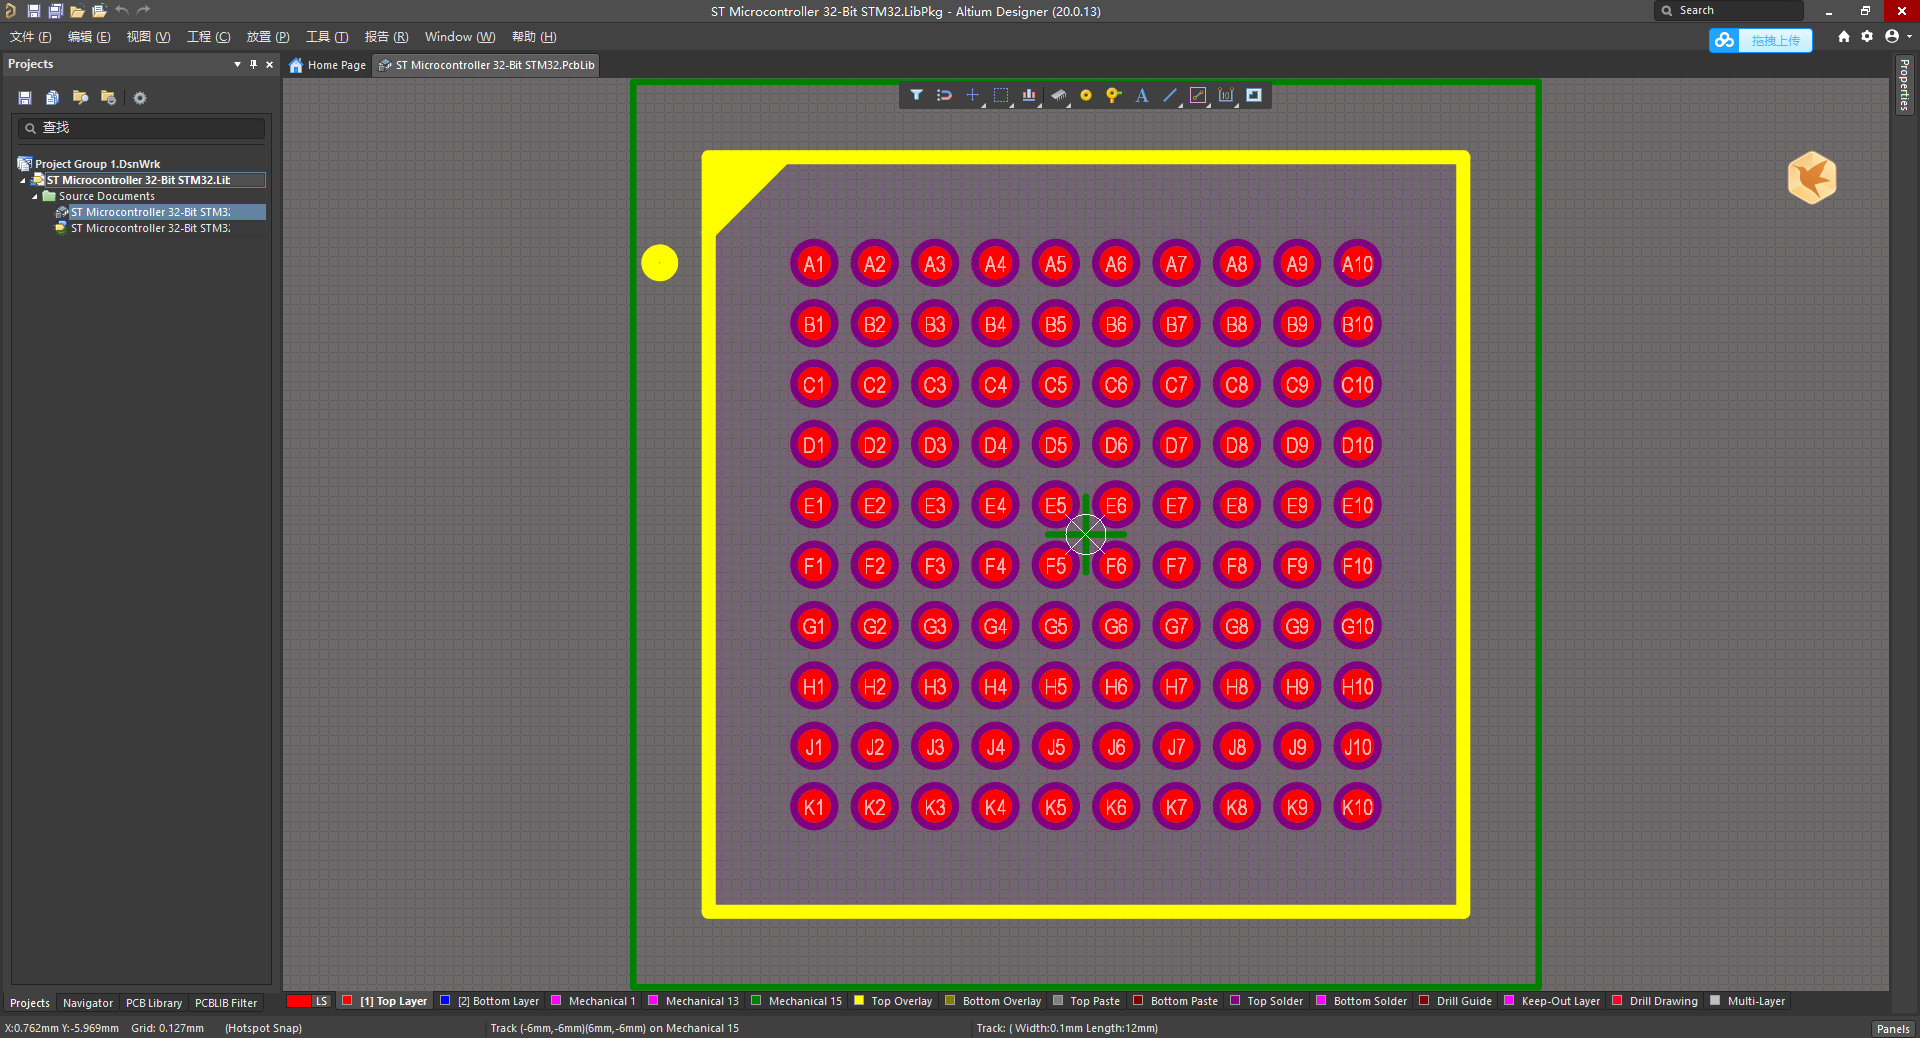The height and width of the screenshot is (1038, 1920).
Task: Open the 放置 (P) menu
Action: tap(268, 37)
